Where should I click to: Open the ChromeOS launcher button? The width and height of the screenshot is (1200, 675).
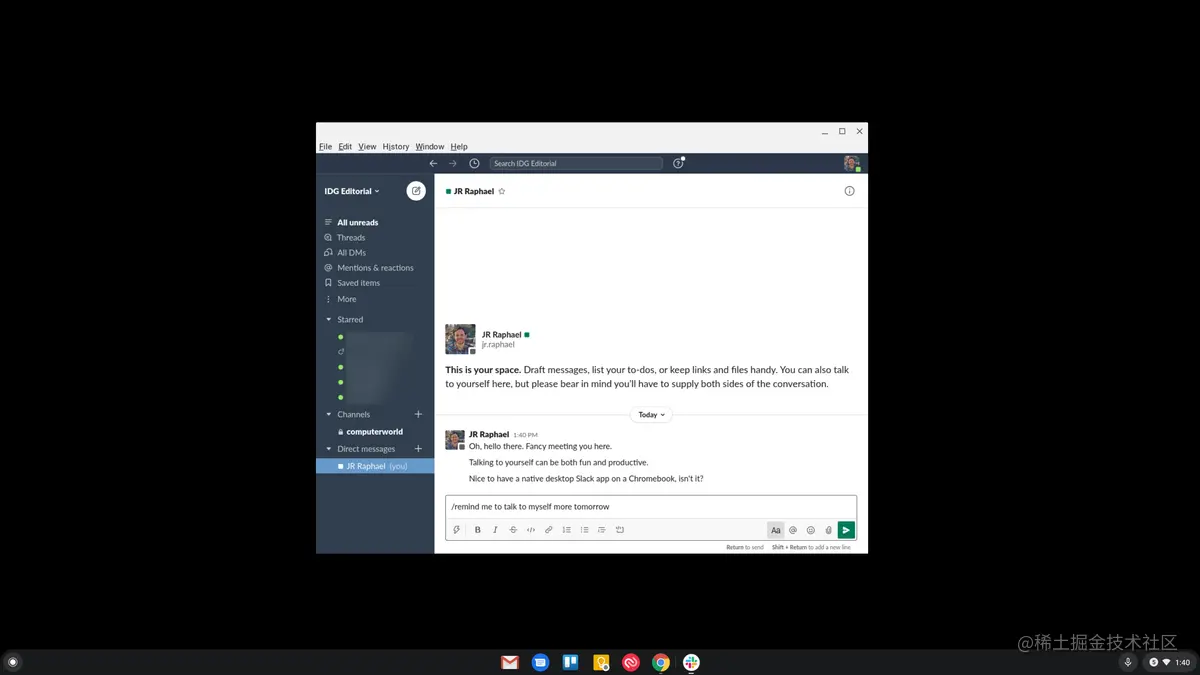tap(13, 662)
